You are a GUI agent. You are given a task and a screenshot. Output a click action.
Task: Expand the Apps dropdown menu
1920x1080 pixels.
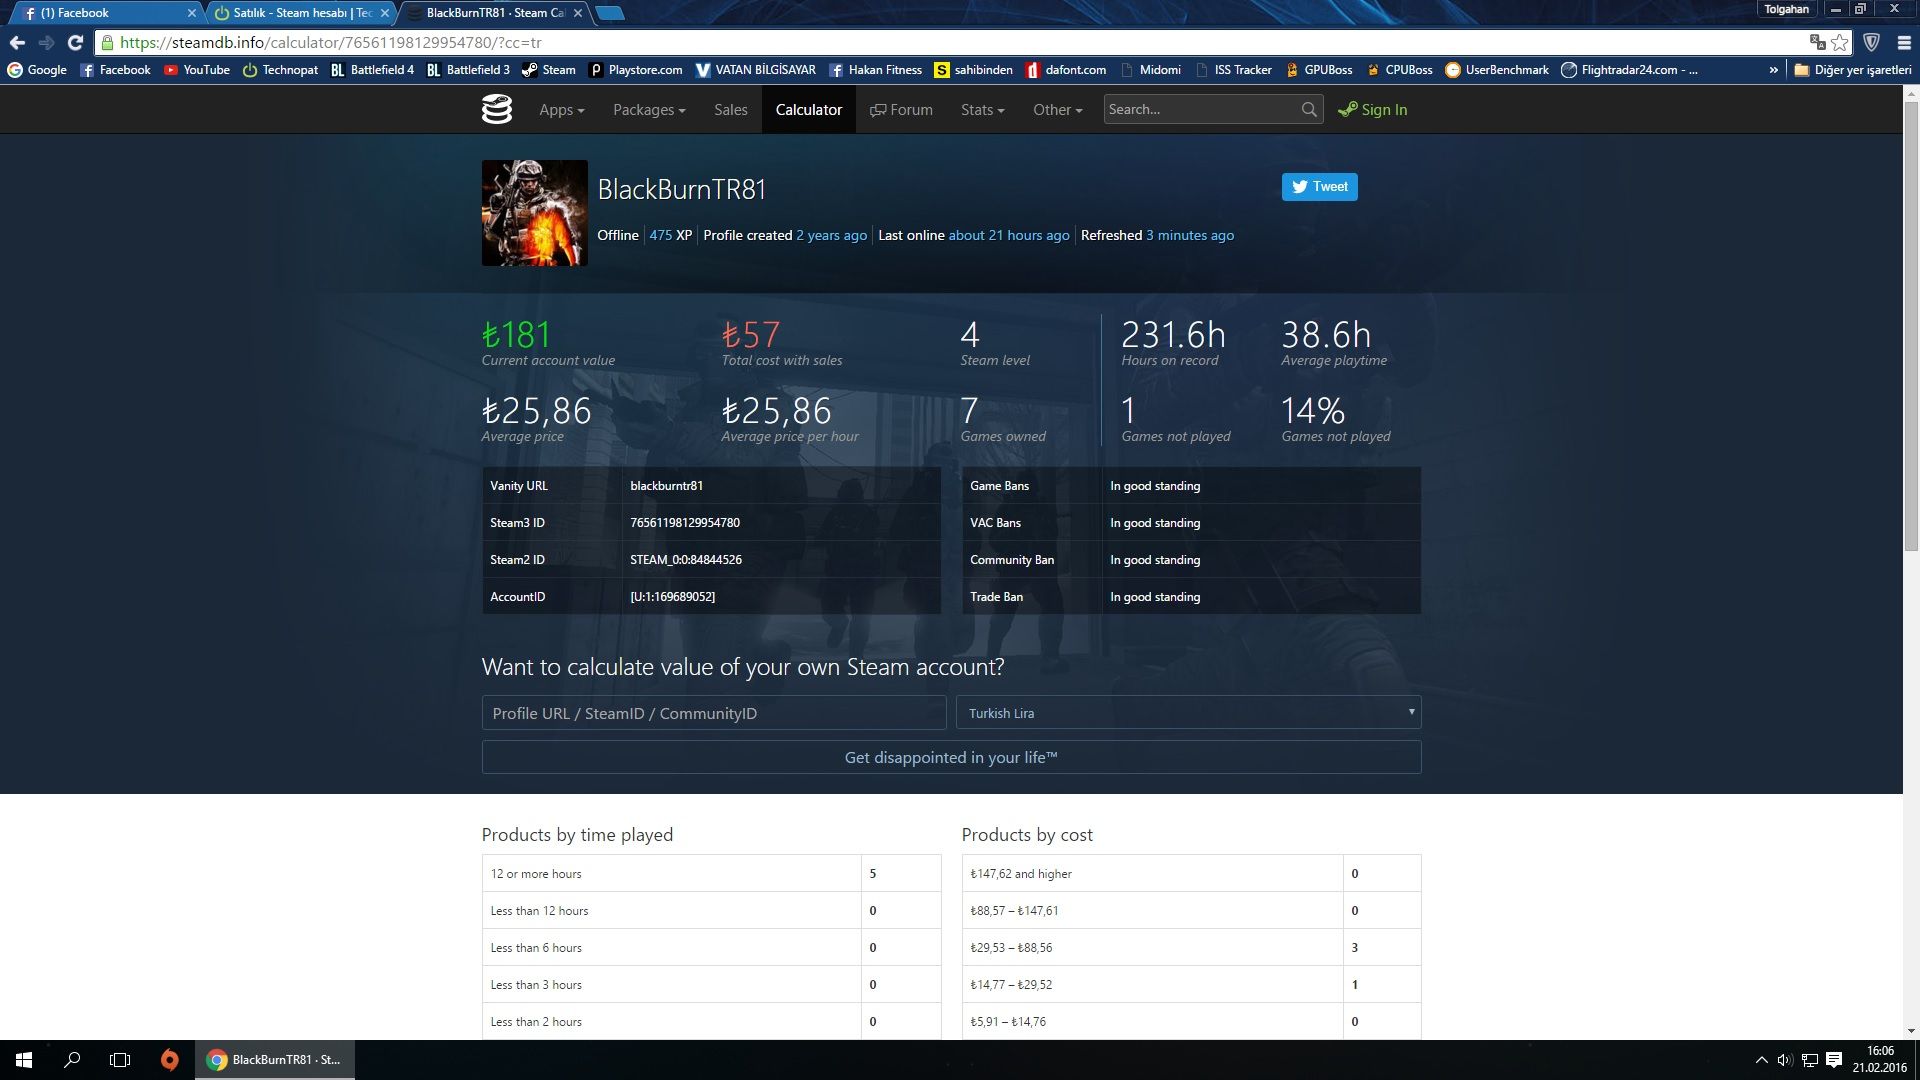561,110
